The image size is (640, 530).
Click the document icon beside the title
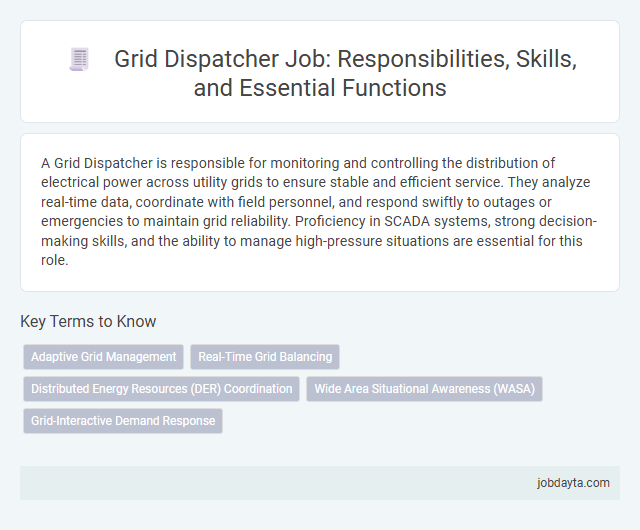(79, 59)
